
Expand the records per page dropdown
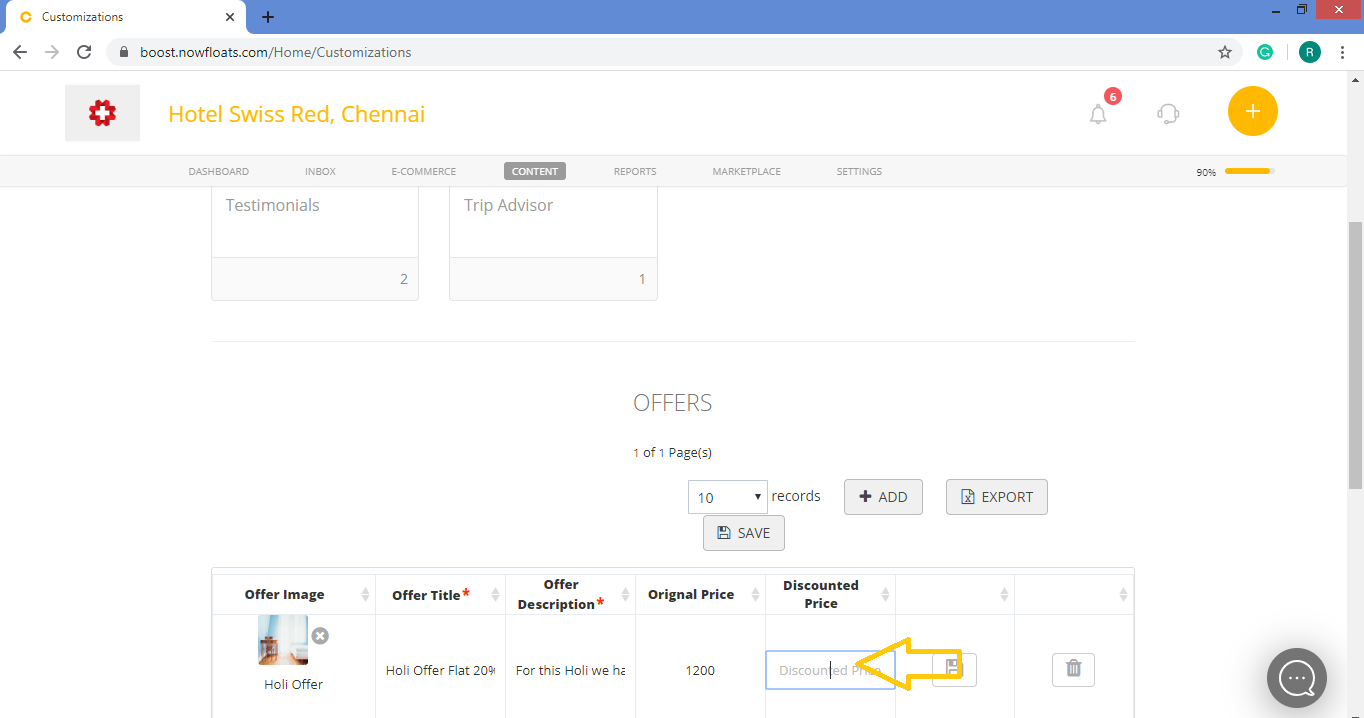click(728, 497)
